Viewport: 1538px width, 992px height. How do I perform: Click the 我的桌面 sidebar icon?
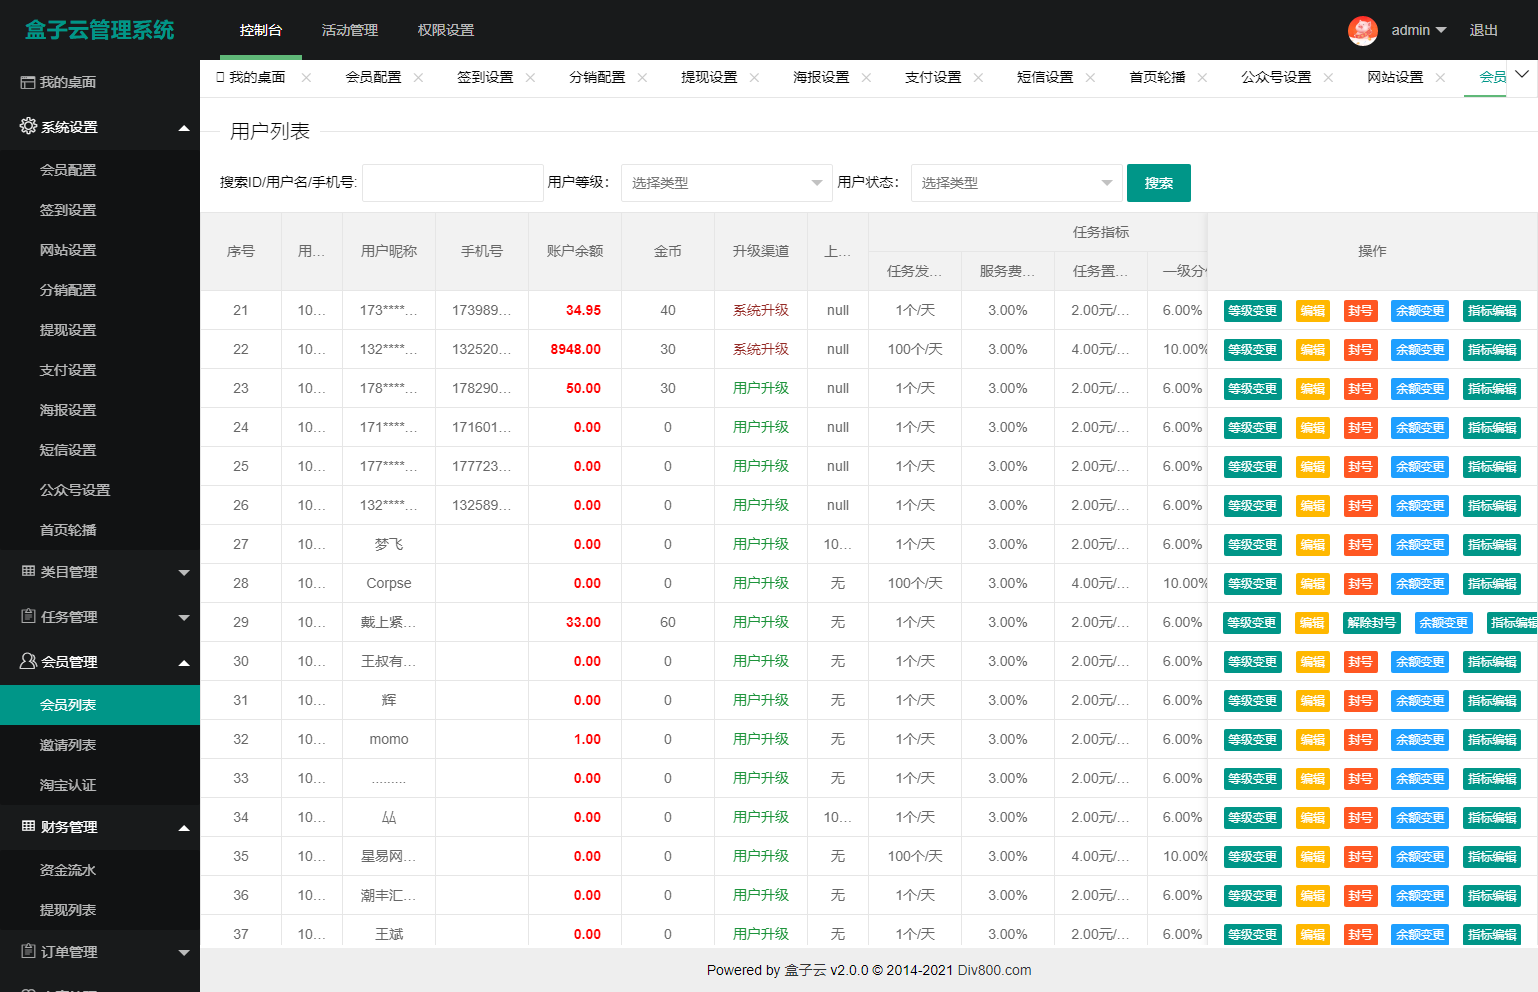point(28,83)
